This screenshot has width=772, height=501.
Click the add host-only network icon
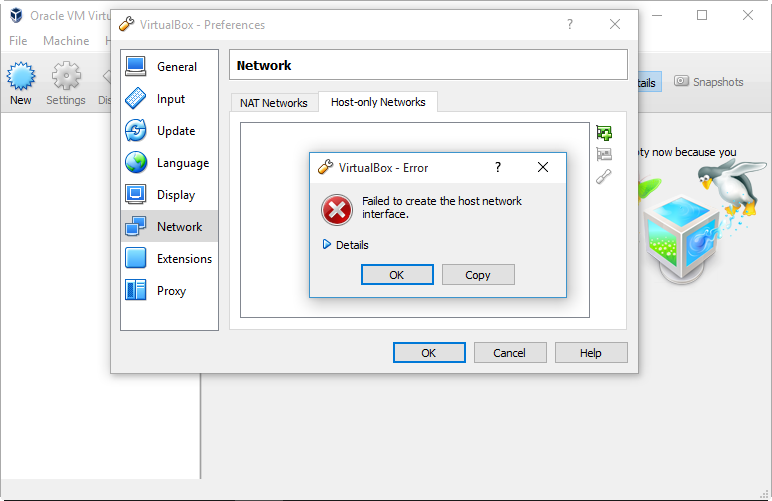pos(604,132)
